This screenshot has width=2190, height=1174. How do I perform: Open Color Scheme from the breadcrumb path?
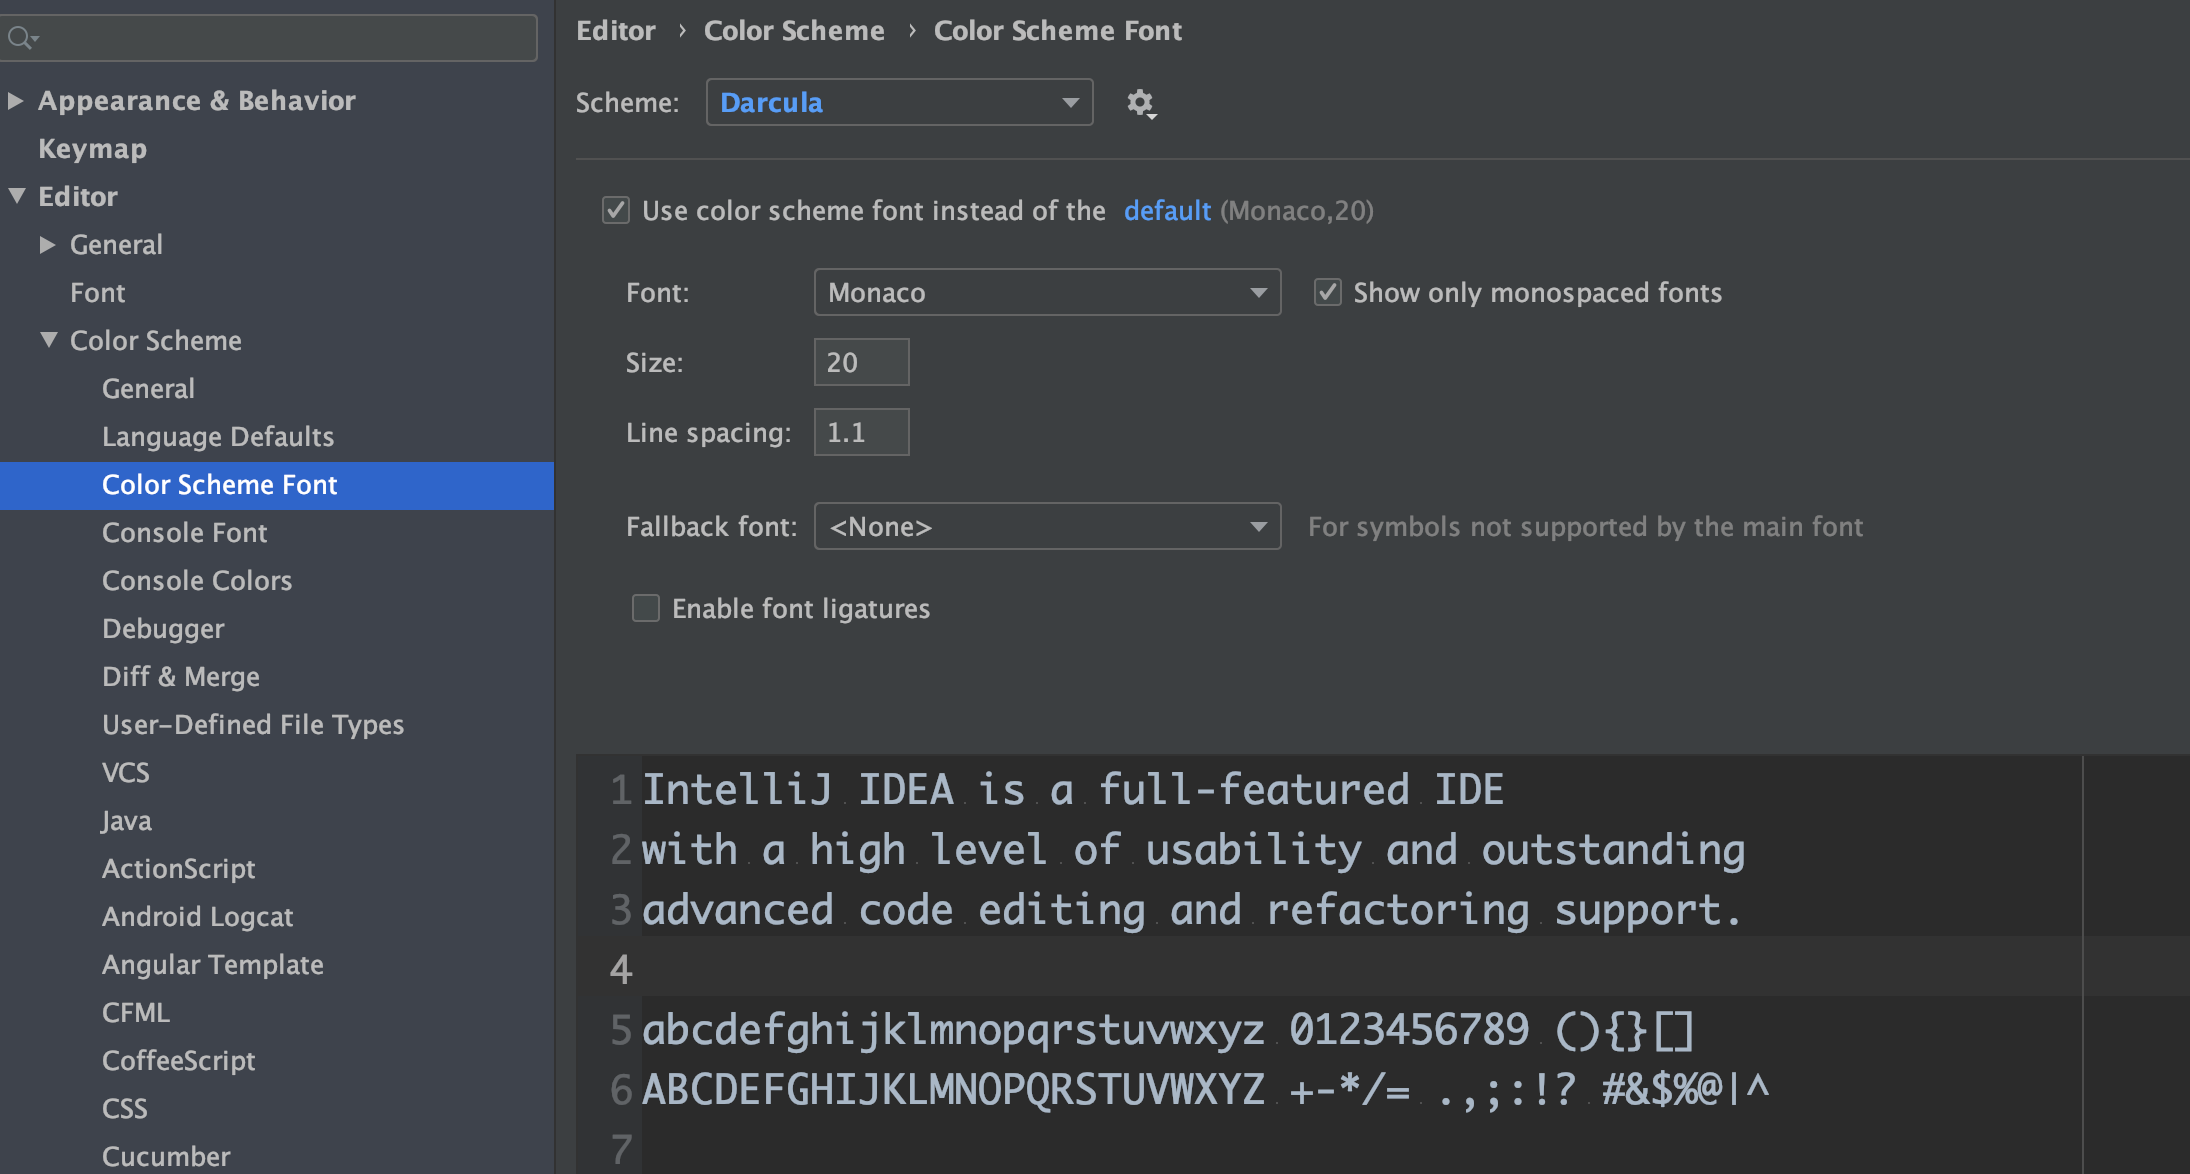794,30
